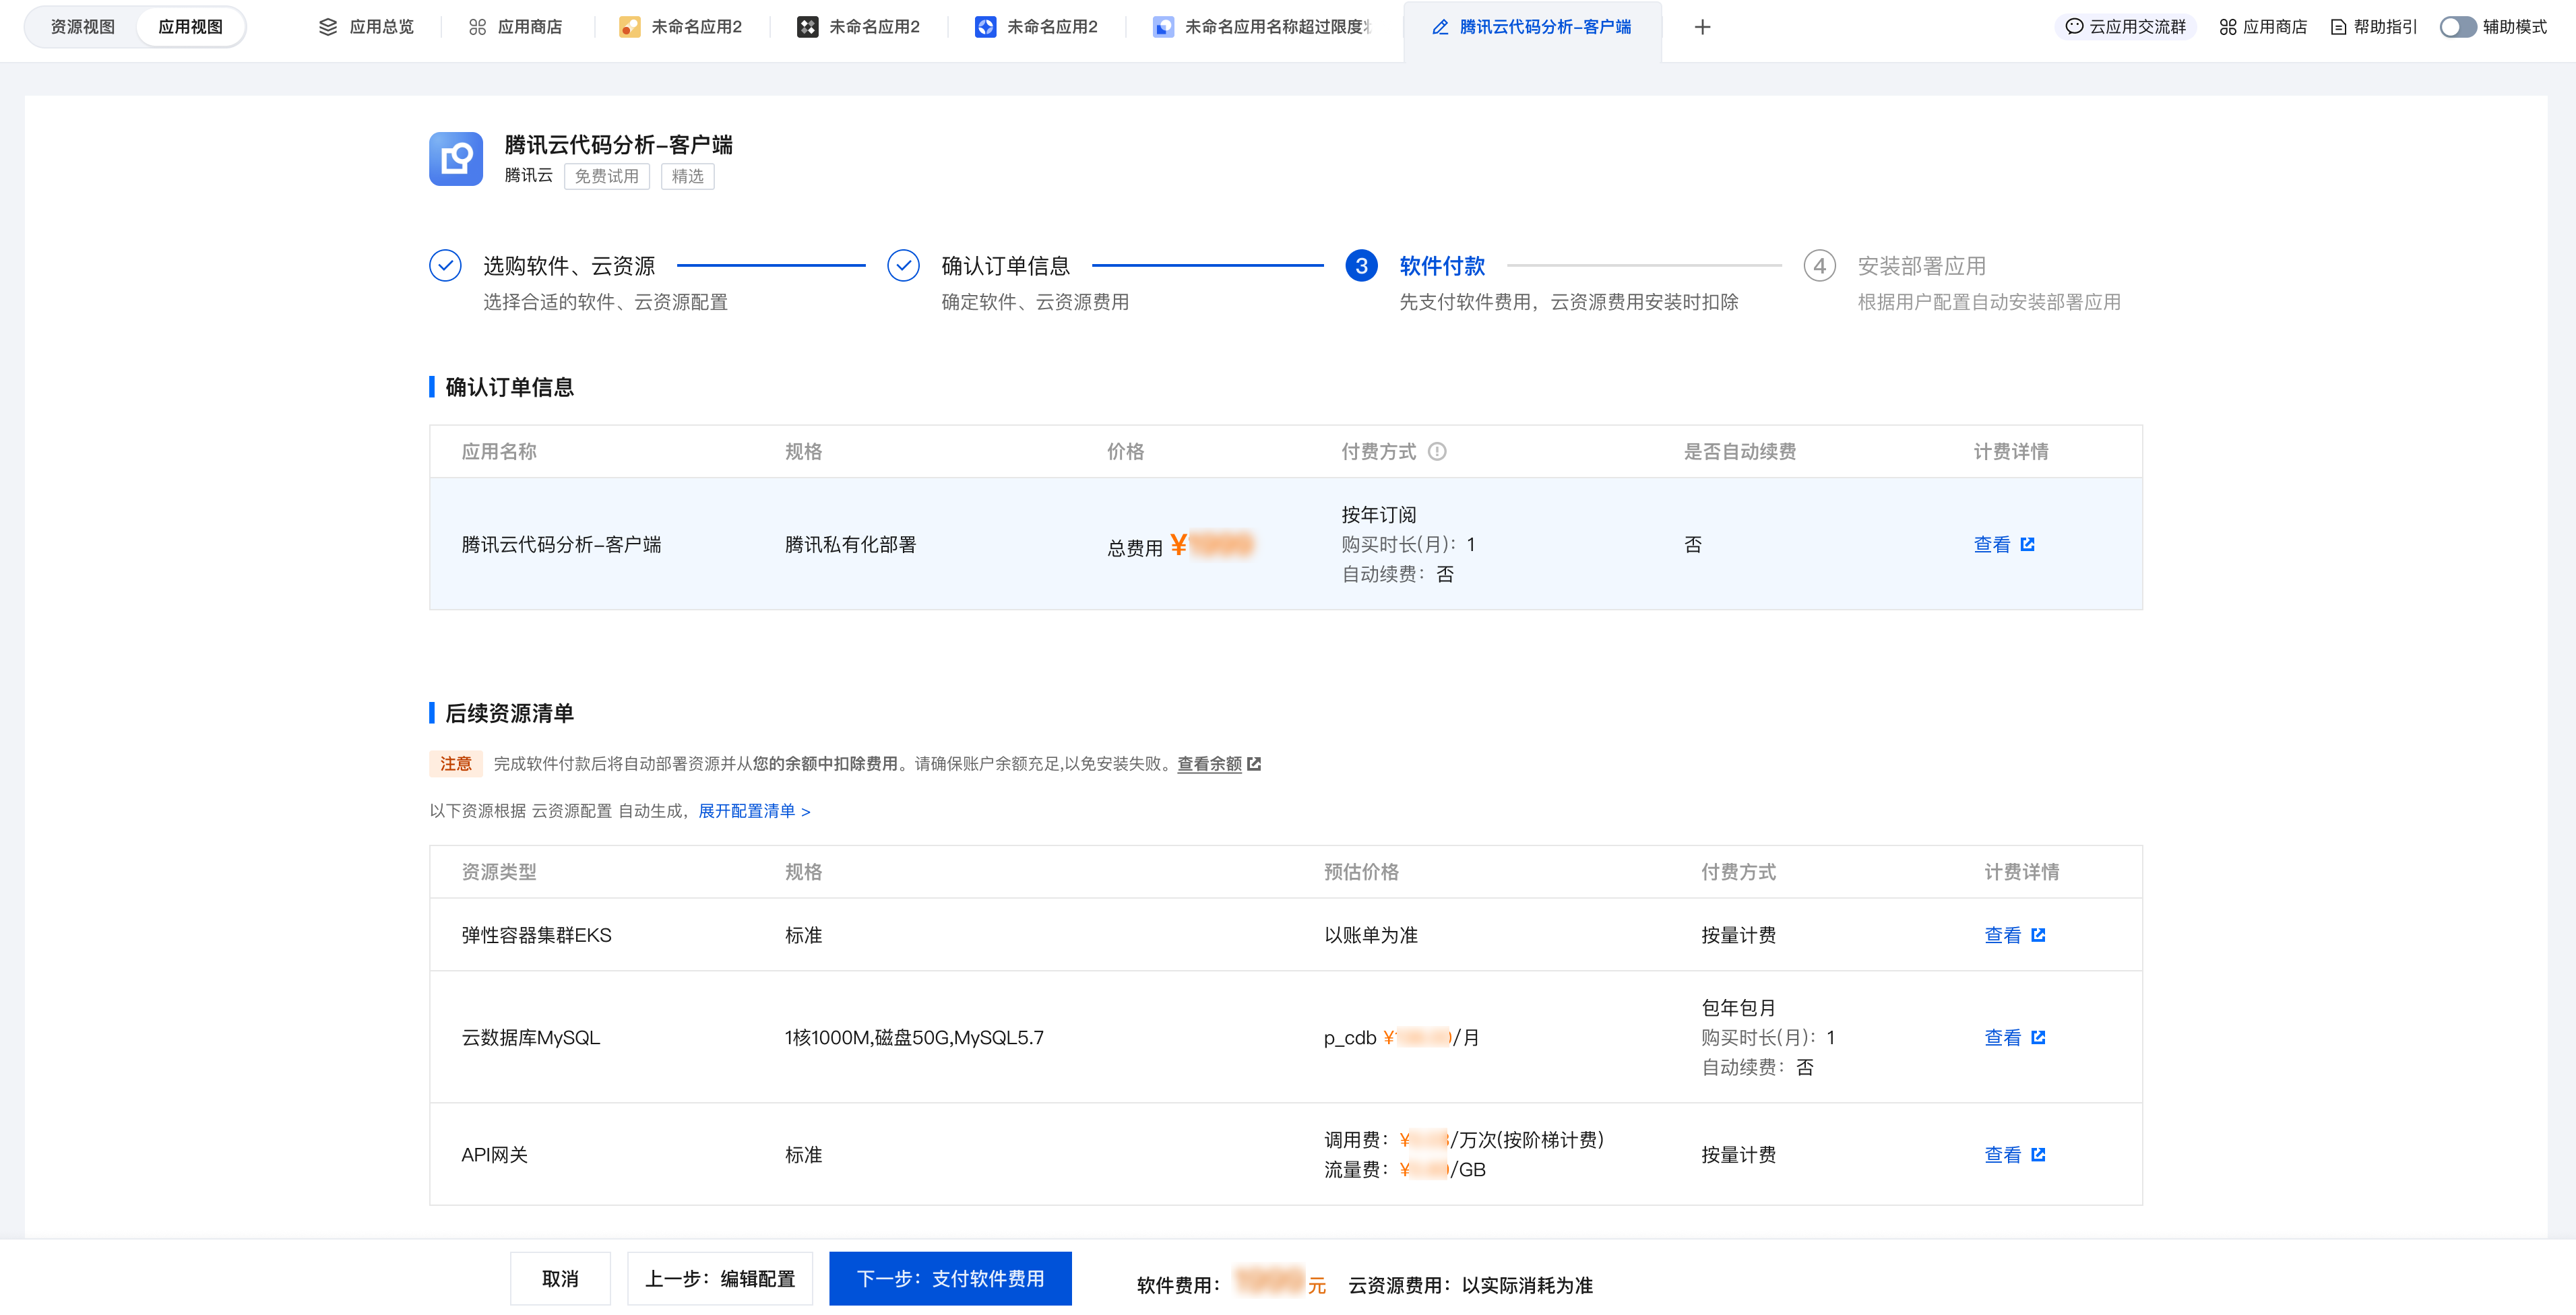The width and height of the screenshot is (2576, 1315).
Task: Click the 付费方式 info icon
Action: click(x=1436, y=451)
